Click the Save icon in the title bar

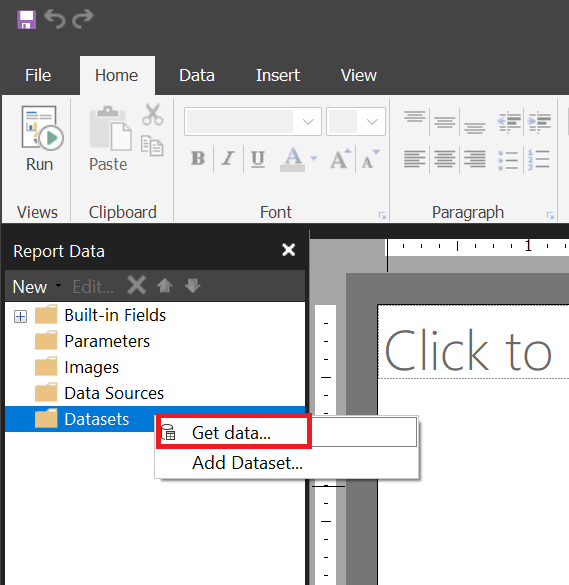click(26, 19)
